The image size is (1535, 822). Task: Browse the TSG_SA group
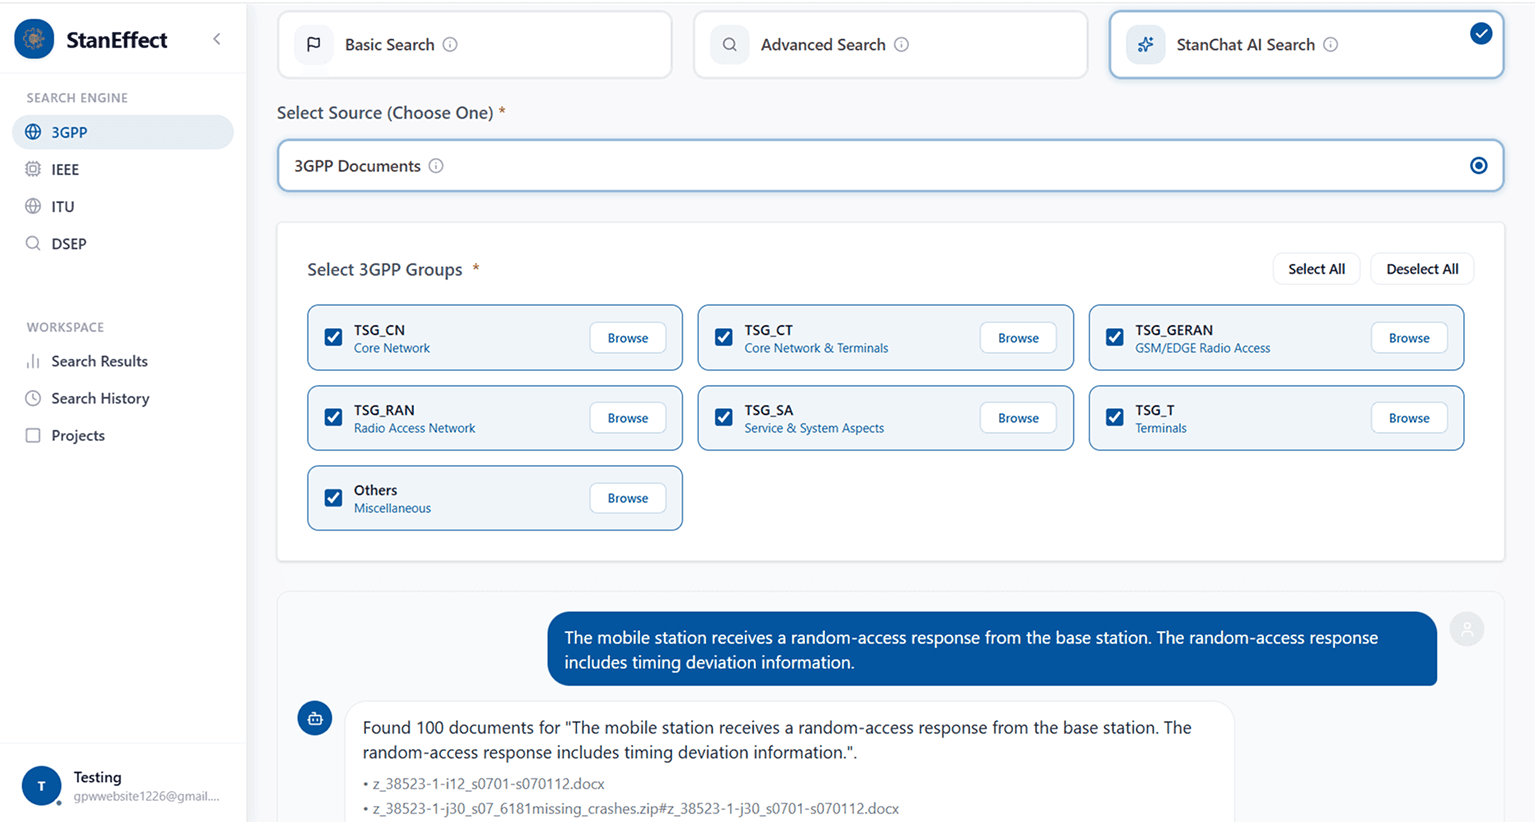pos(1018,418)
